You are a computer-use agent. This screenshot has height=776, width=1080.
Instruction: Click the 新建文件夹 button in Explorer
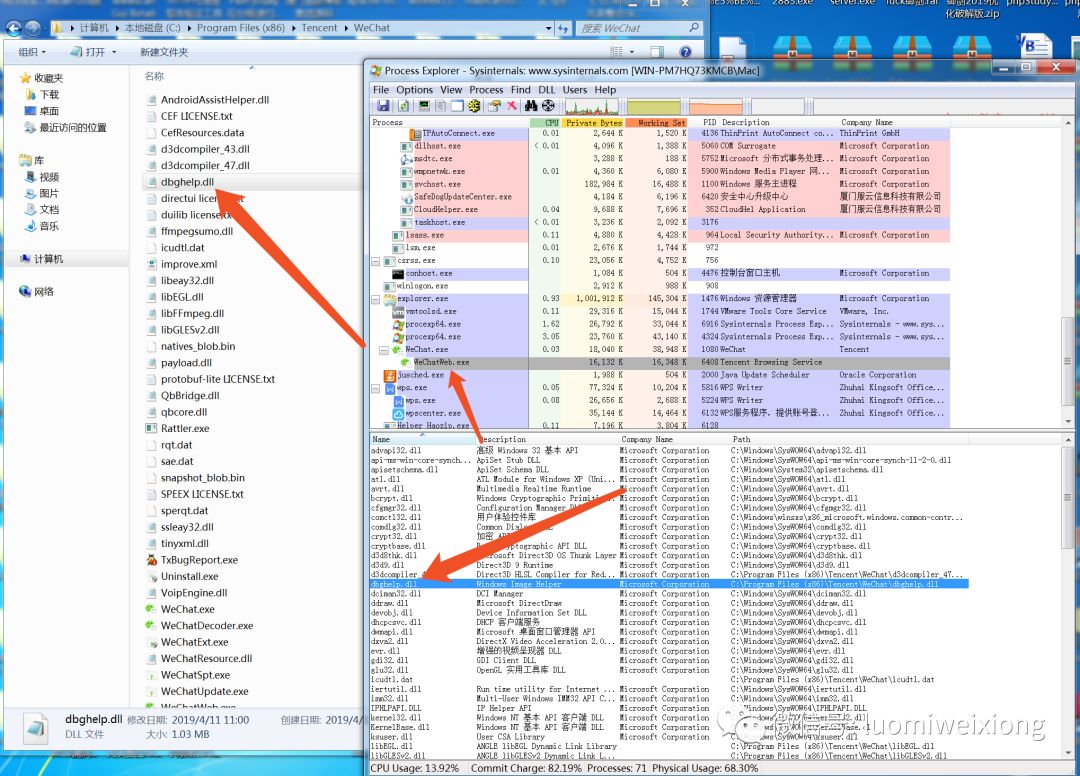click(x=164, y=52)
